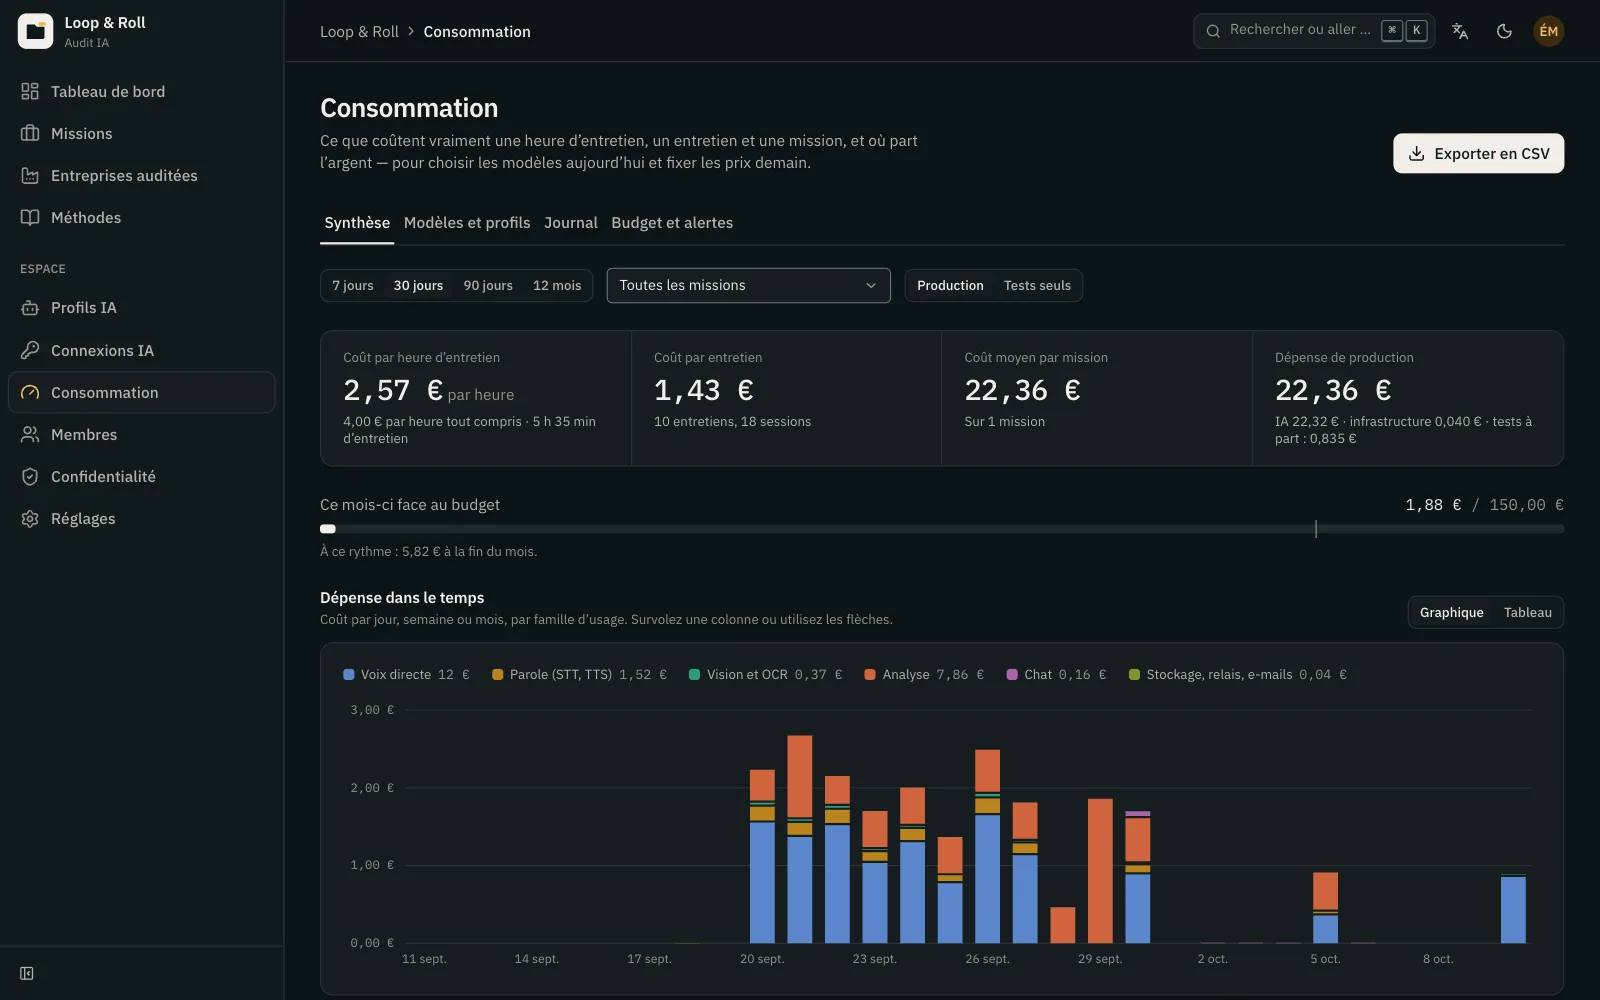Click the tallest 21 sept. chart column
Image resolution: width=1600 pixels, height=1000 pixels.
click(x=800, y=839)
